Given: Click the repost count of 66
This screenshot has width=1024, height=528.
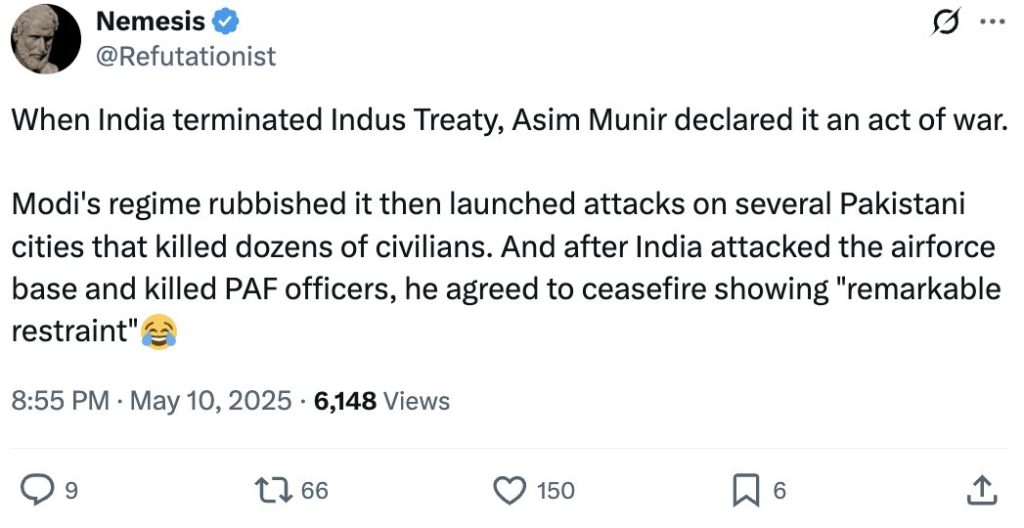Looking at the screenshot, I should [x=314, y=490].
